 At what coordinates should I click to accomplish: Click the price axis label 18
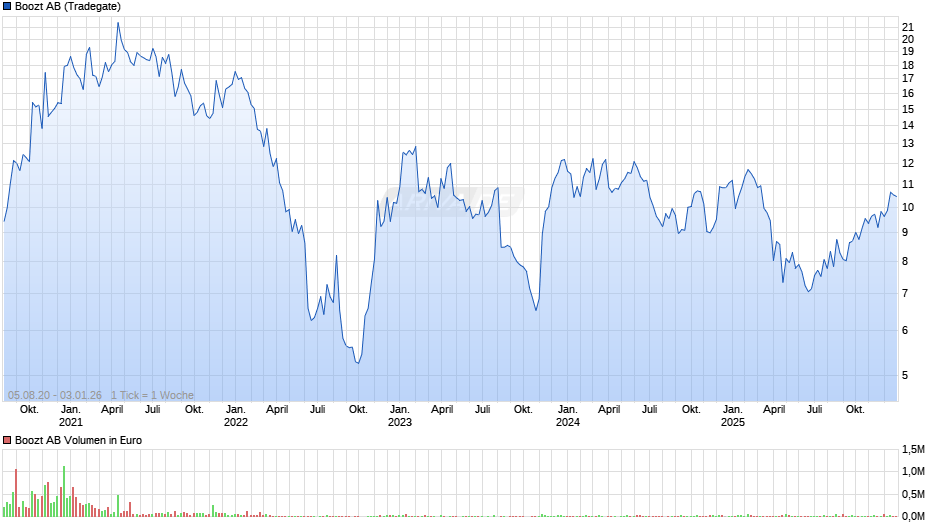pyautogui.click(x=908, y=65)
